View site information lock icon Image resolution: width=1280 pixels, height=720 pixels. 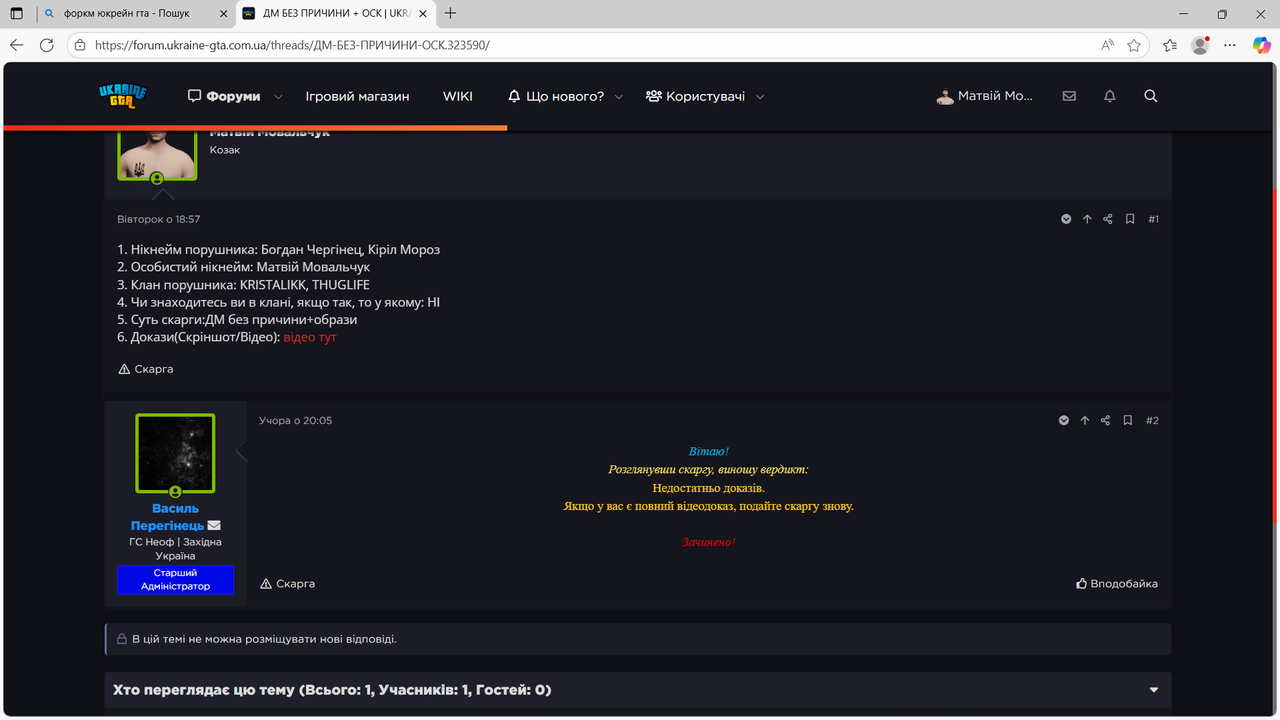point(81,45)
